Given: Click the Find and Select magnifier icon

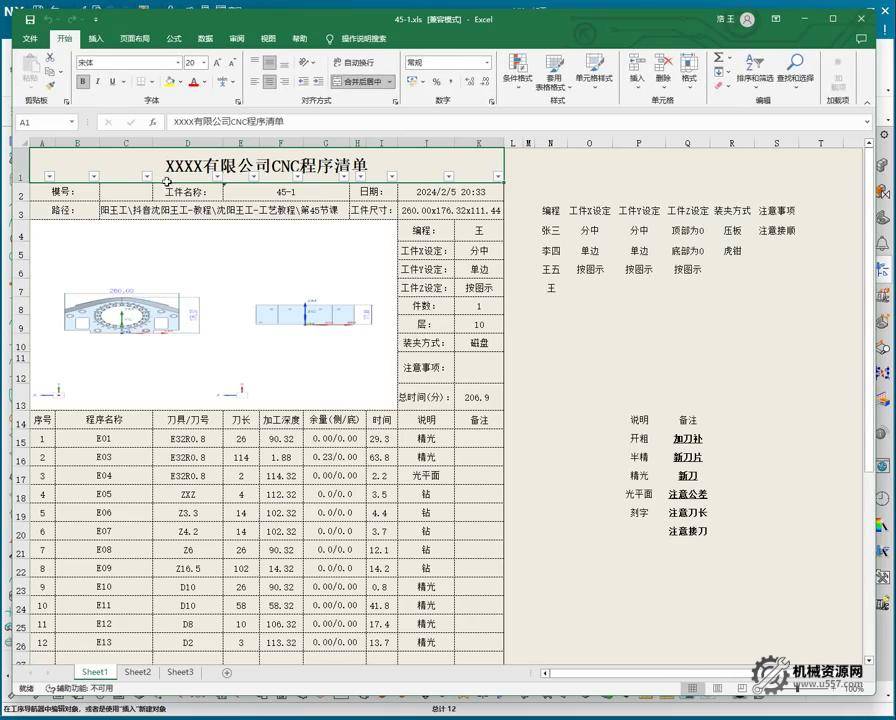Looking at the screenshot, I should pyautogui.click(x=795, y=66).
